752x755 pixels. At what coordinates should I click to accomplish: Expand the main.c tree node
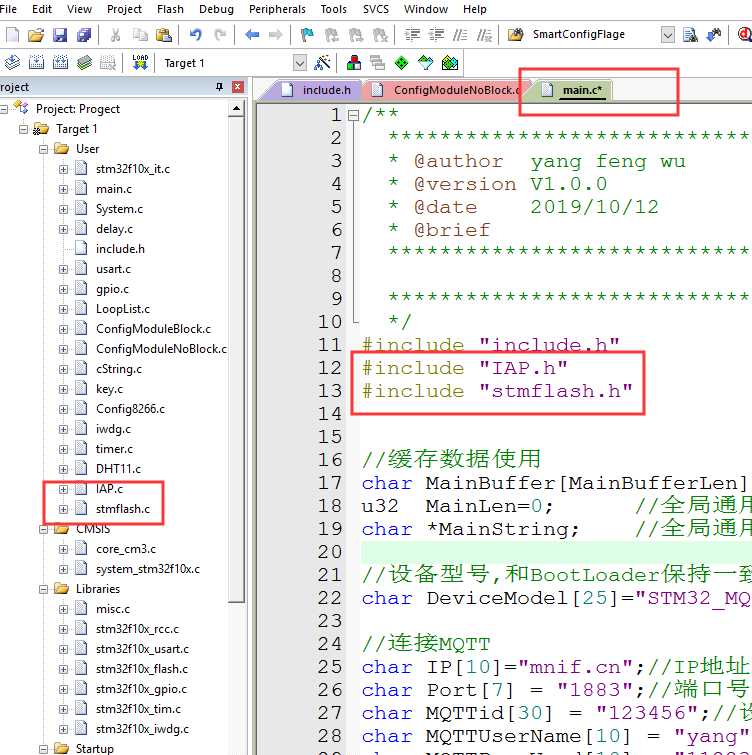(63, 189)
